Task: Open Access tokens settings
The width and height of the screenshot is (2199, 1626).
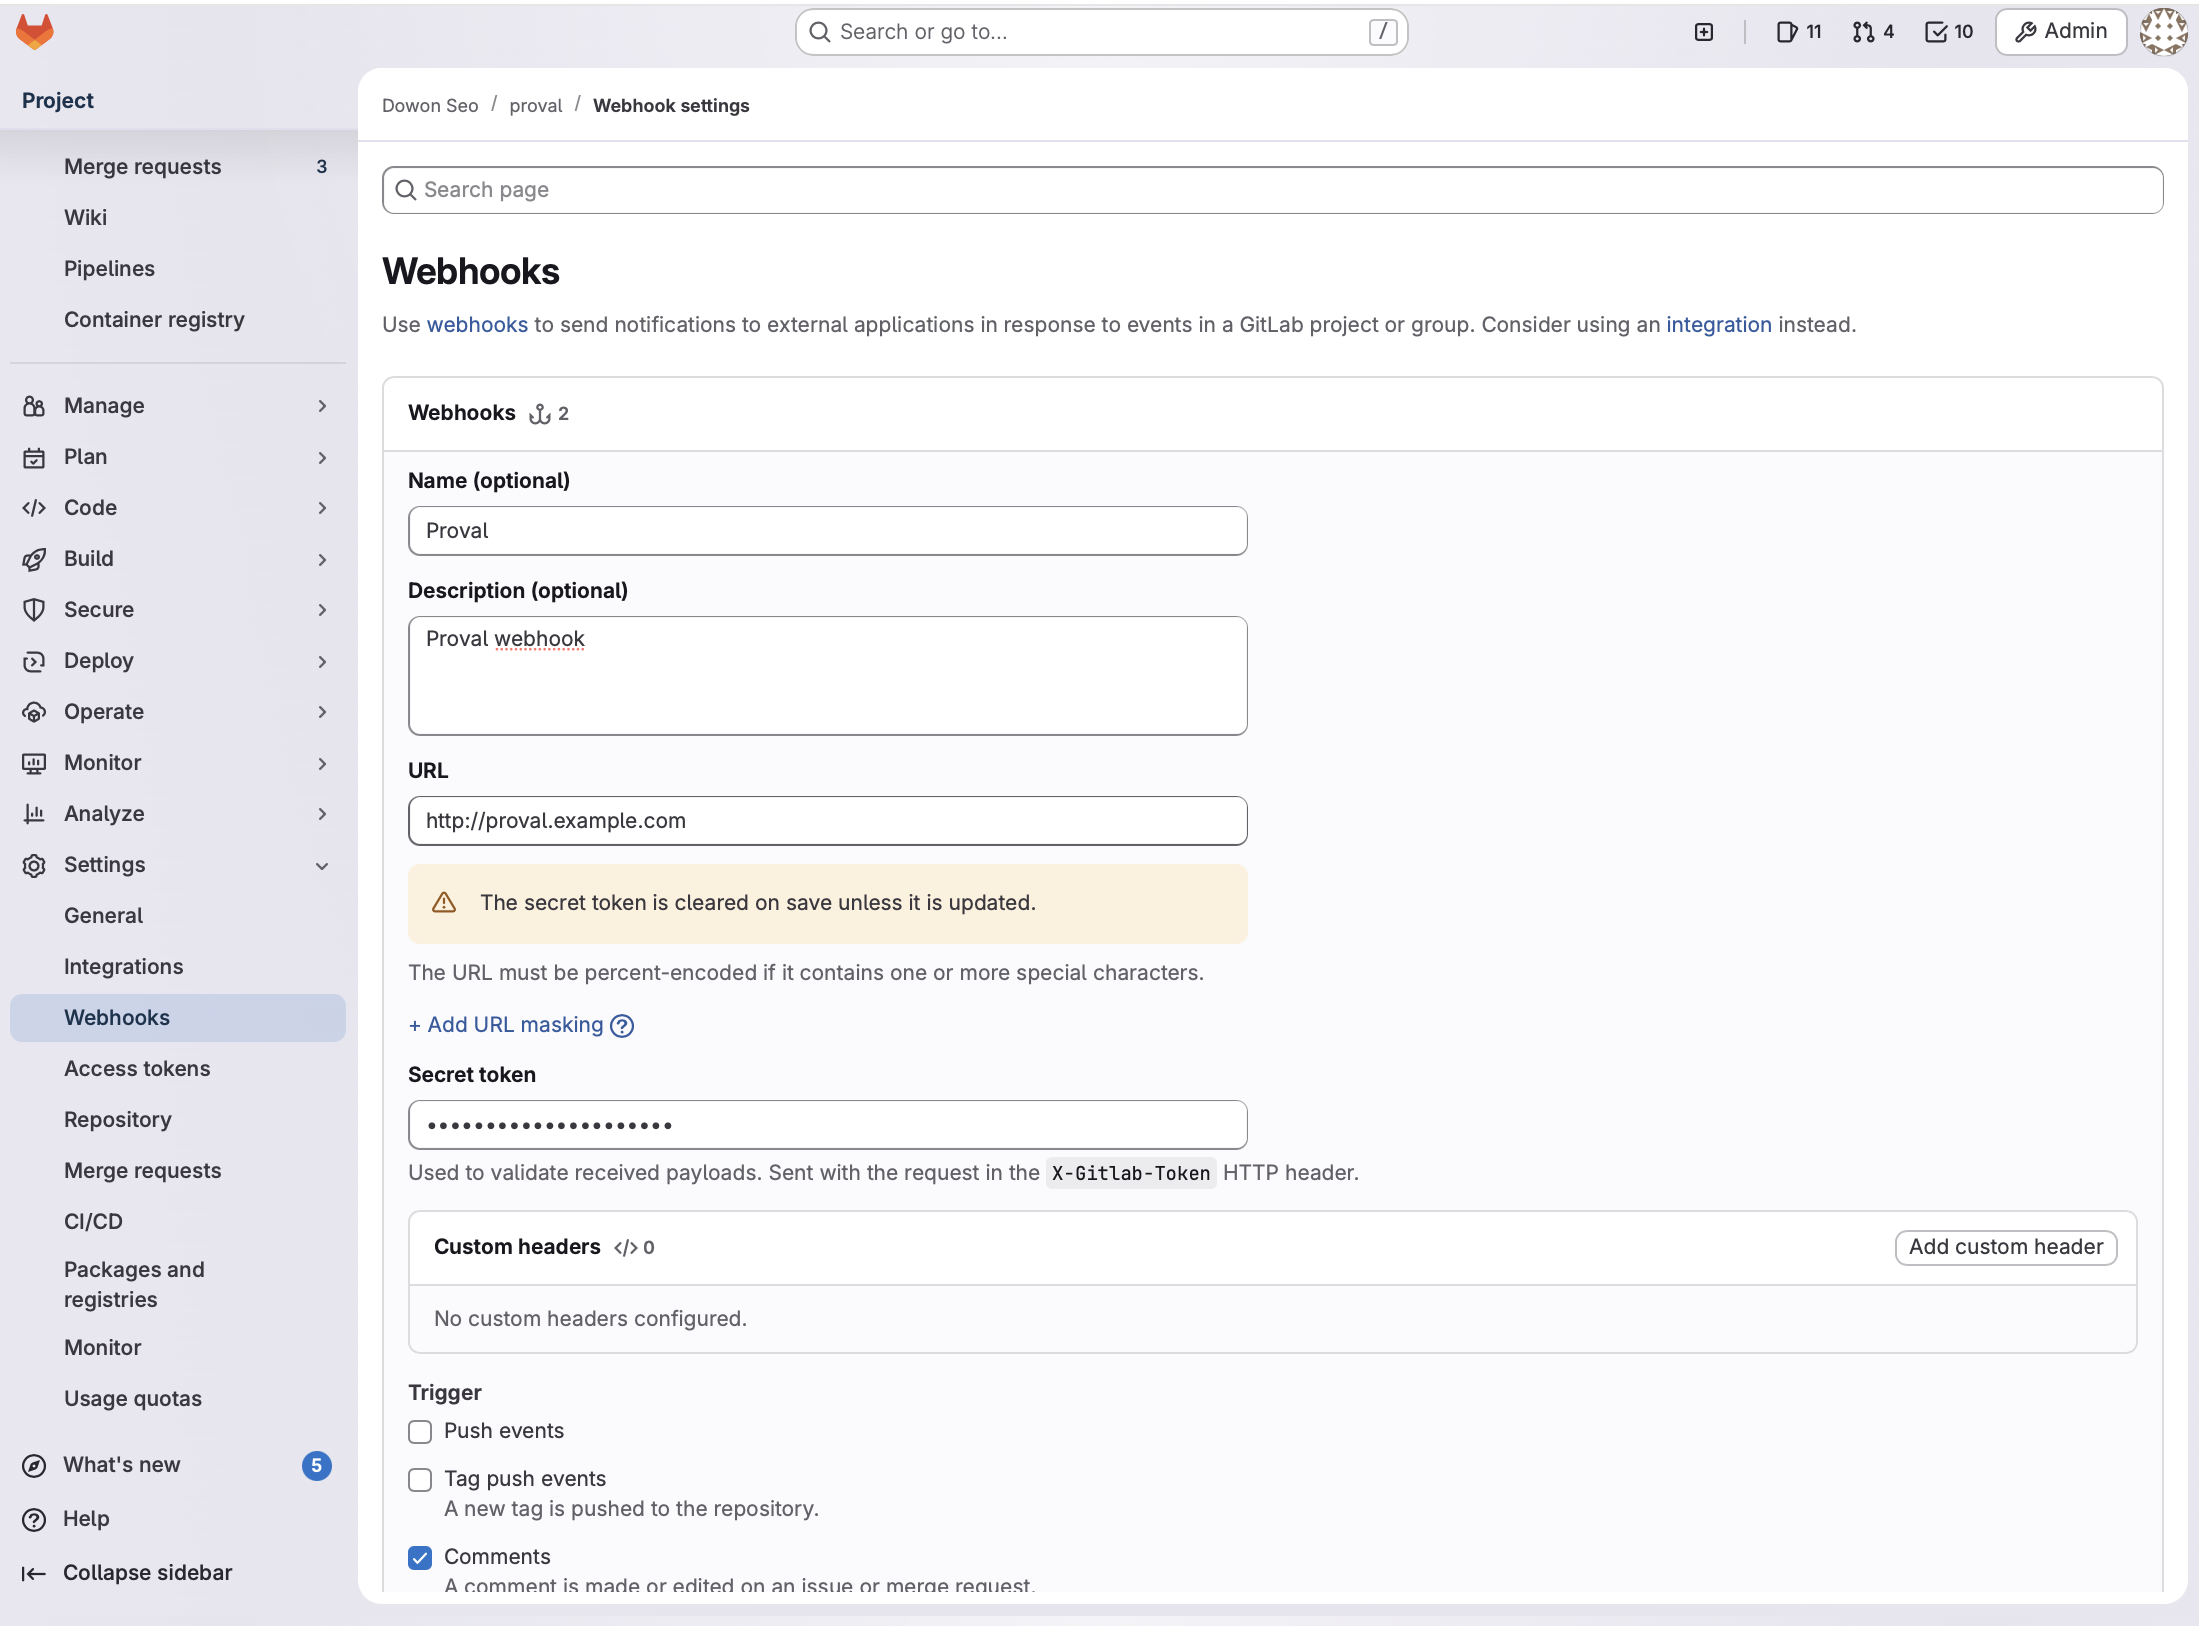Action: [x=178, y=1069]
